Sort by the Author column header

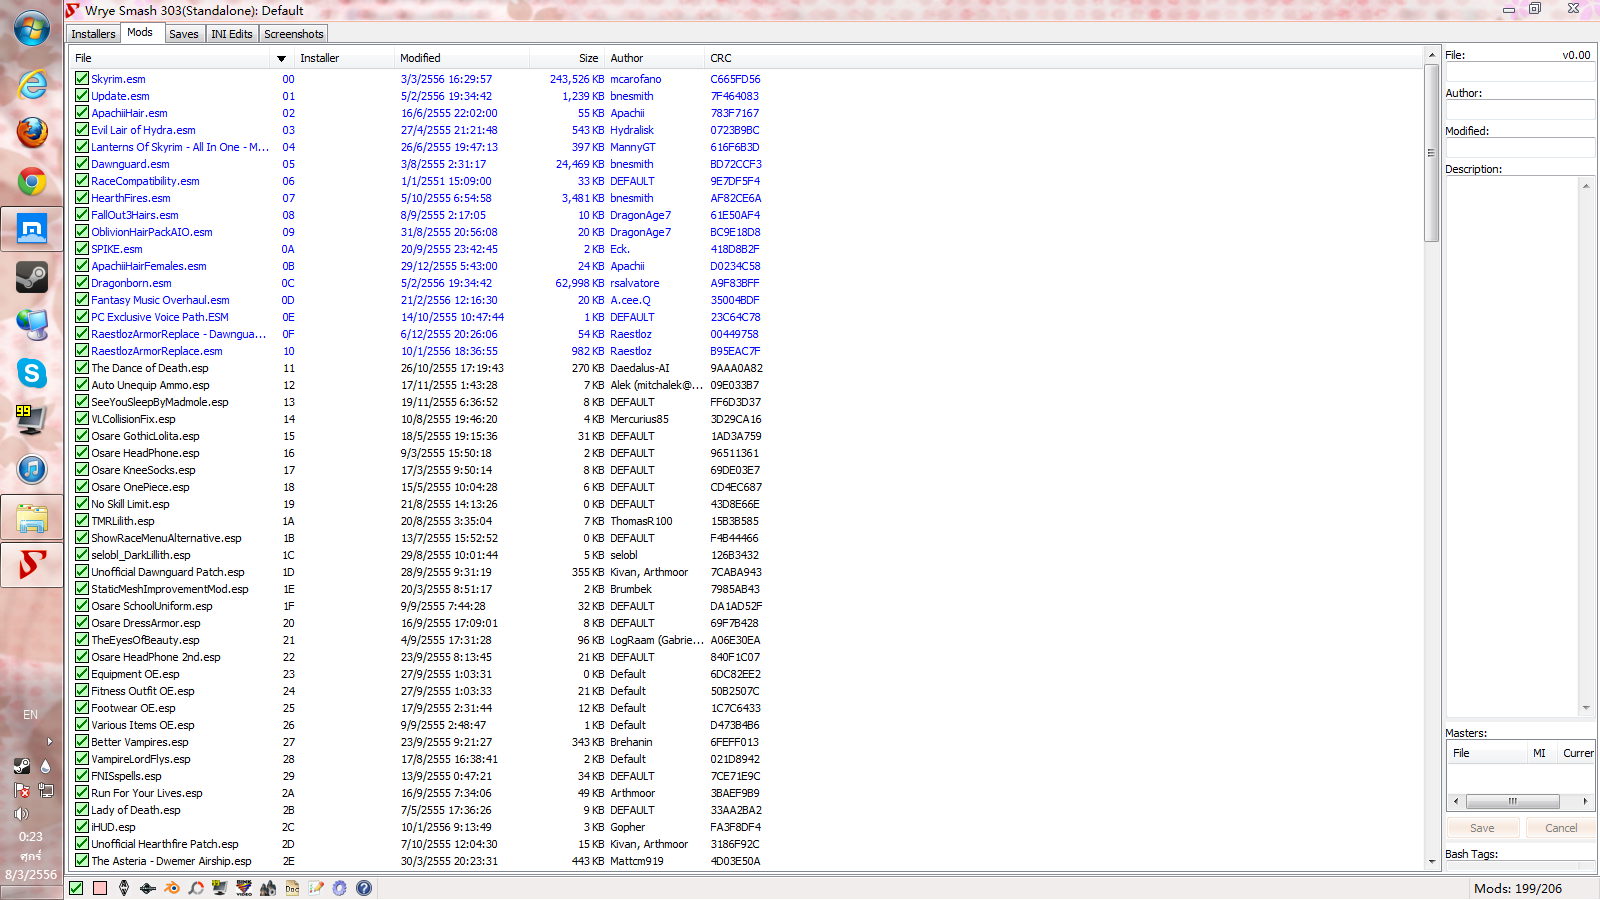[655, 58]
